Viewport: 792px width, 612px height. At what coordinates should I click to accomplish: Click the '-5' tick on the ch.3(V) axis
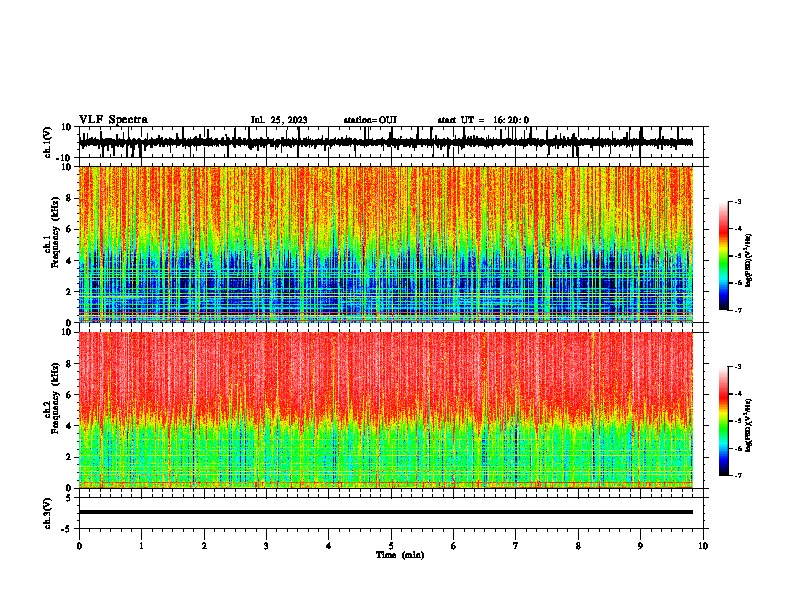(x=67, y=529)
